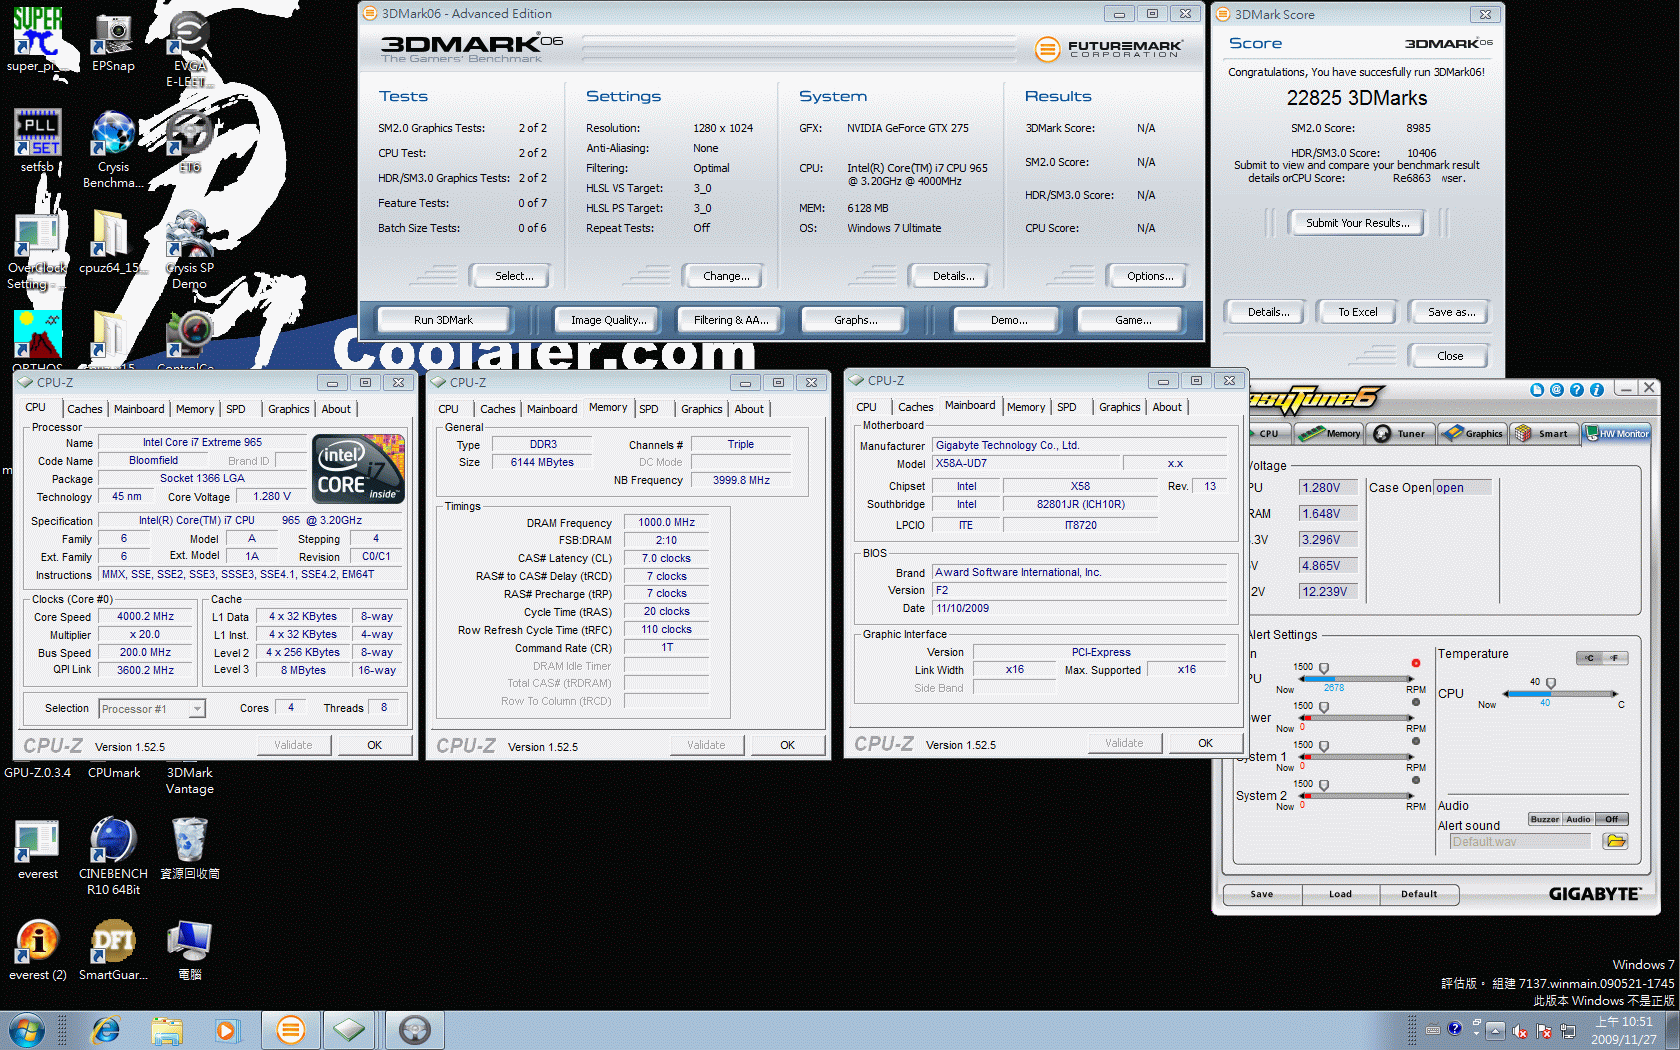Open the SmartGuardian DFI desktop icon

pyautogui.click(x=113, y=950)
